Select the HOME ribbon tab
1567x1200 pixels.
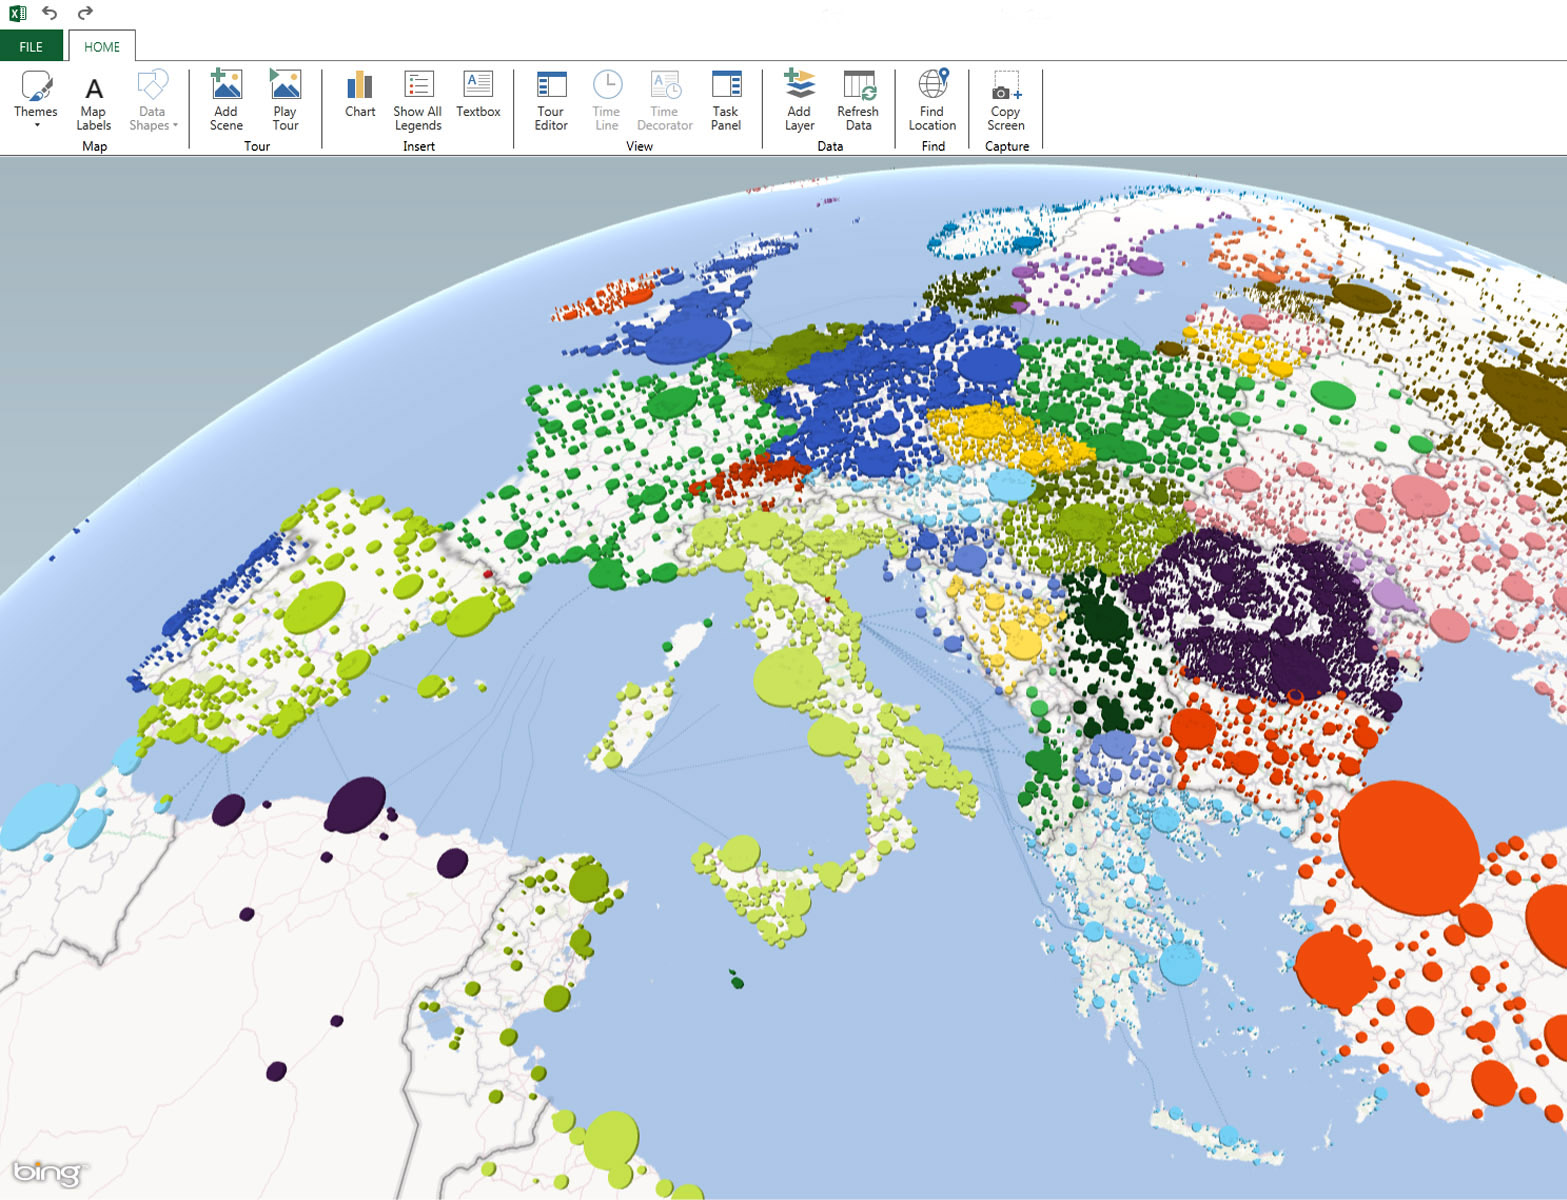click(x=101, y=46)
